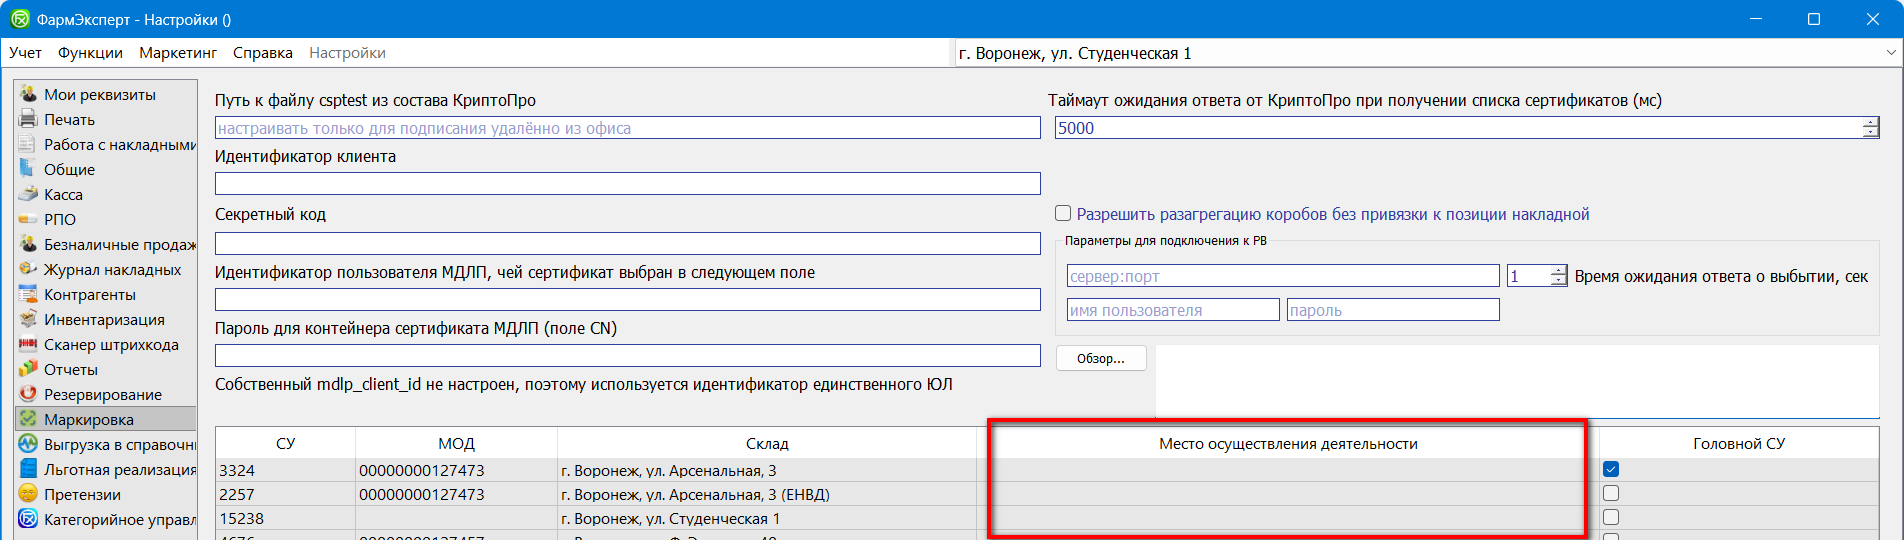The image size is (1904, 540).
Task: Enable Разрешить разагрегацию коробов checkbox
Action: (x=1063, y=214)
